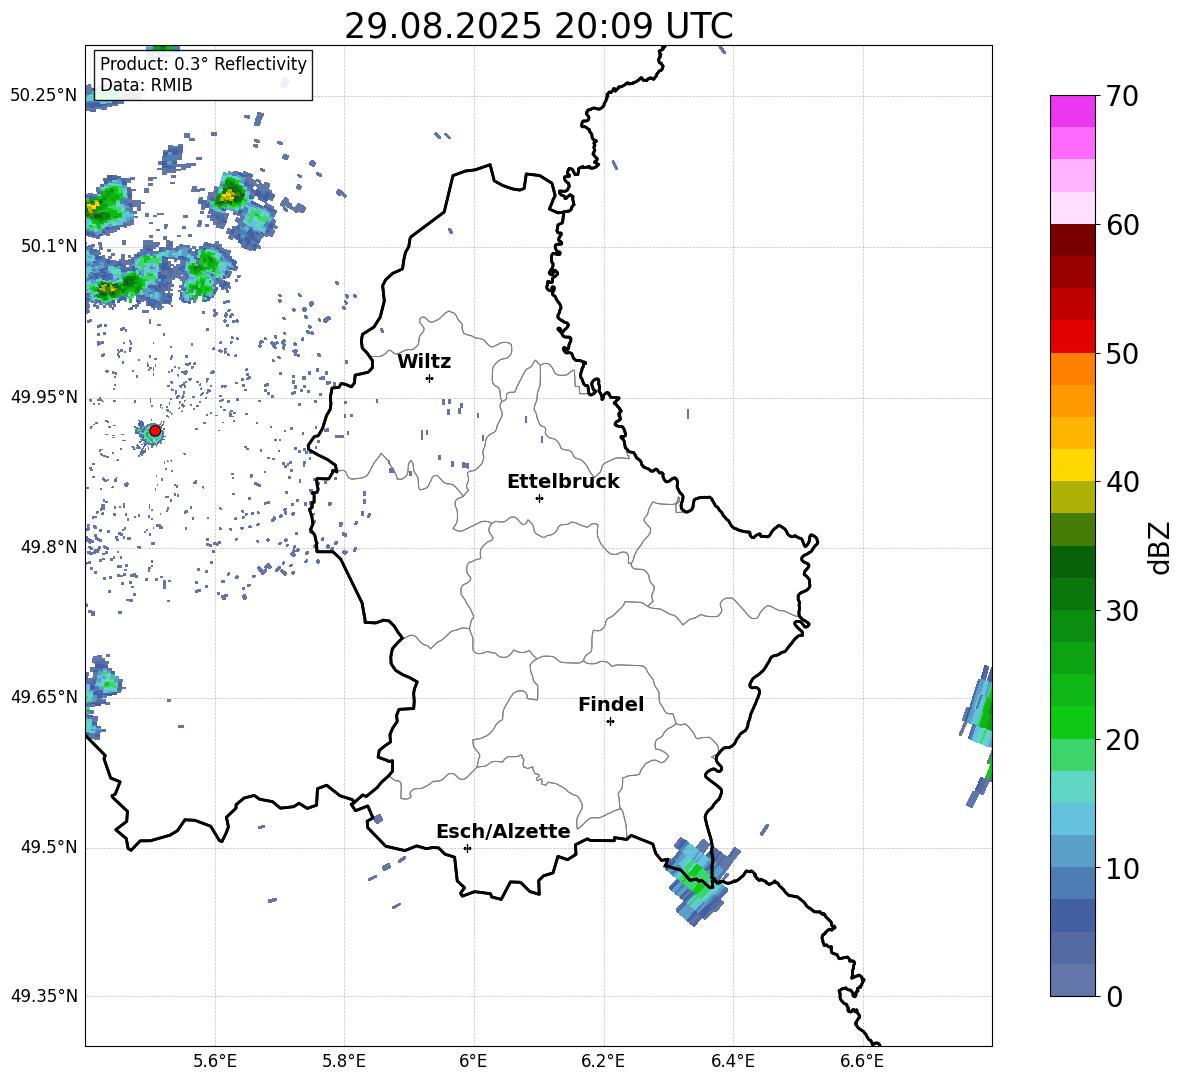The height and width of the screenshot is (1081, 1184).
Task: Click the 'Wiltz' city label
Action: [424, 362]
